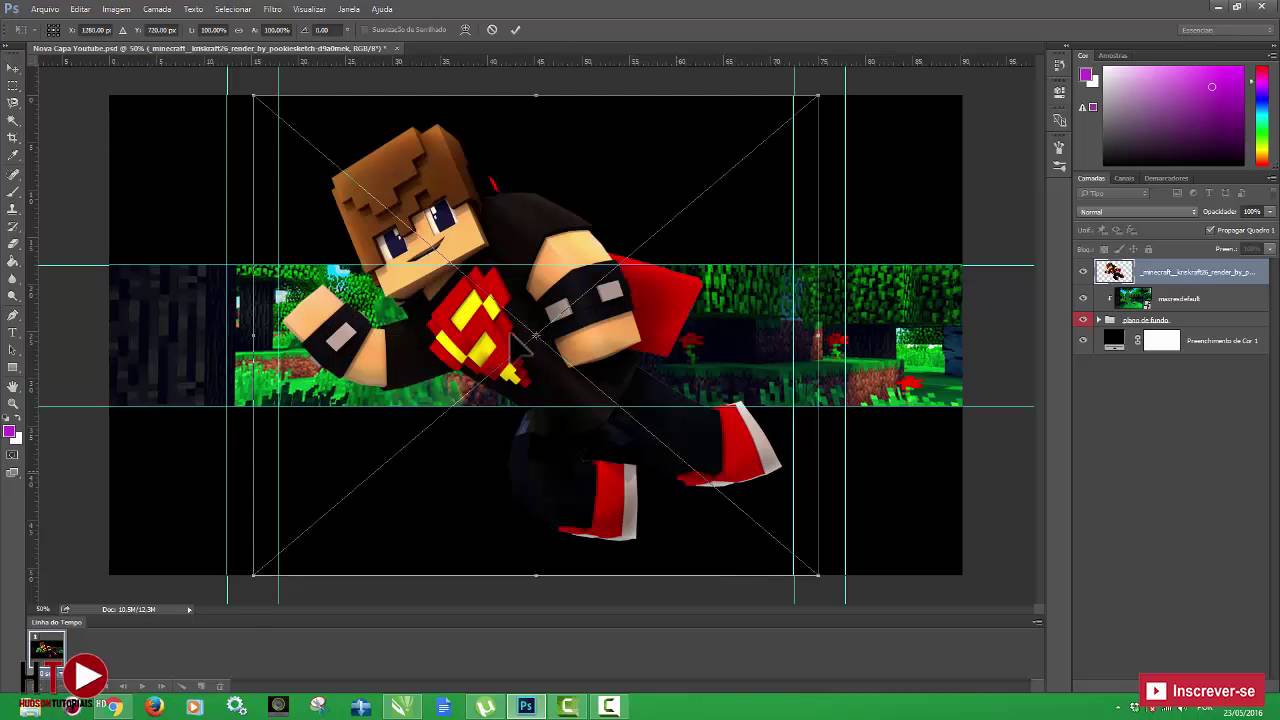
Task: Toggle Suavização de Serrilhado checkbox
Action: [365, 30]
